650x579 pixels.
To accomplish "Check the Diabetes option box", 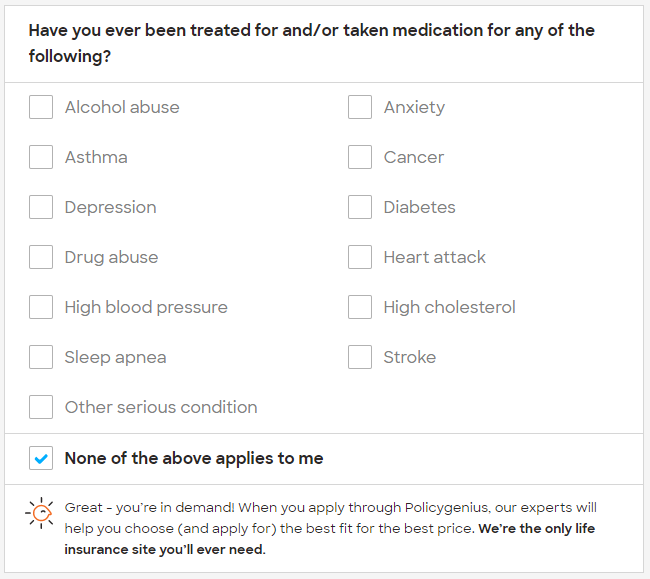I will [x=359, y=207].
